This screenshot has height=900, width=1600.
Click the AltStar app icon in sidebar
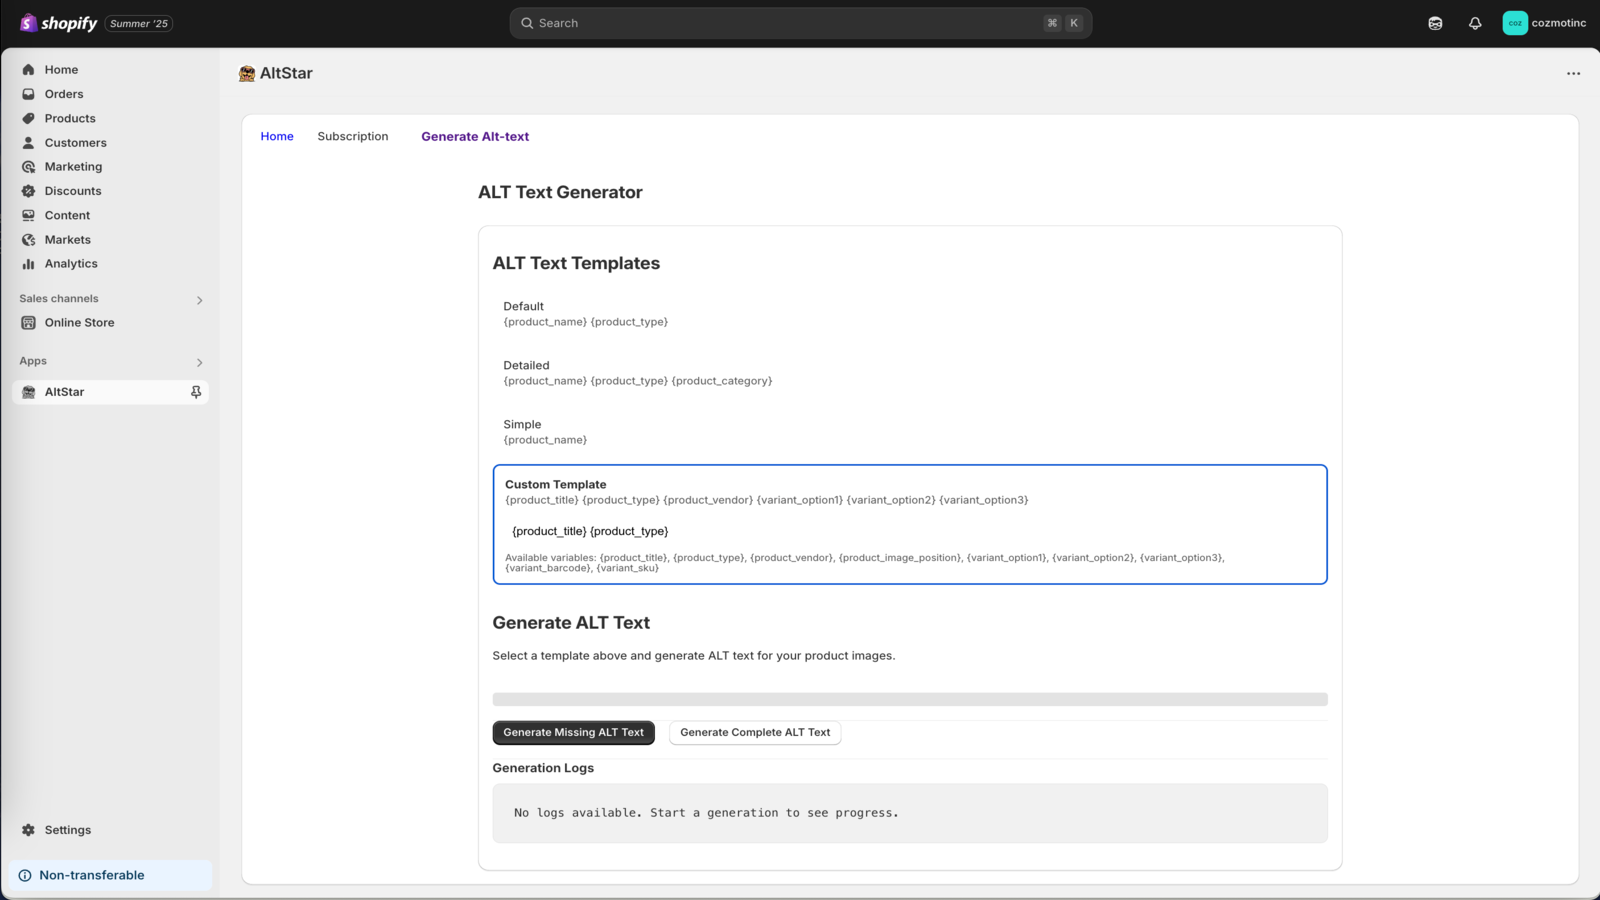pos(28,392)
